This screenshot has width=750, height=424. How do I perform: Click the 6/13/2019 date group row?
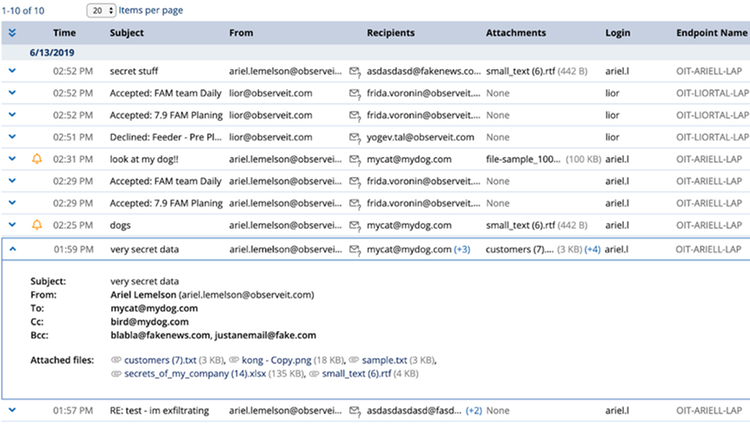(x=375, y=53)
